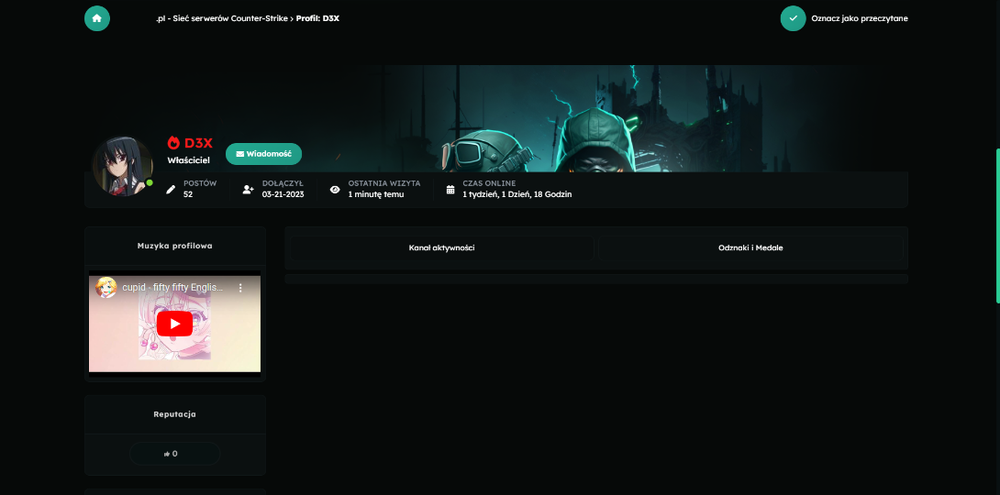Viewport: 1000px width, 495px height.
Task: Click the posts count 52
Action: (x=188, y=195)
